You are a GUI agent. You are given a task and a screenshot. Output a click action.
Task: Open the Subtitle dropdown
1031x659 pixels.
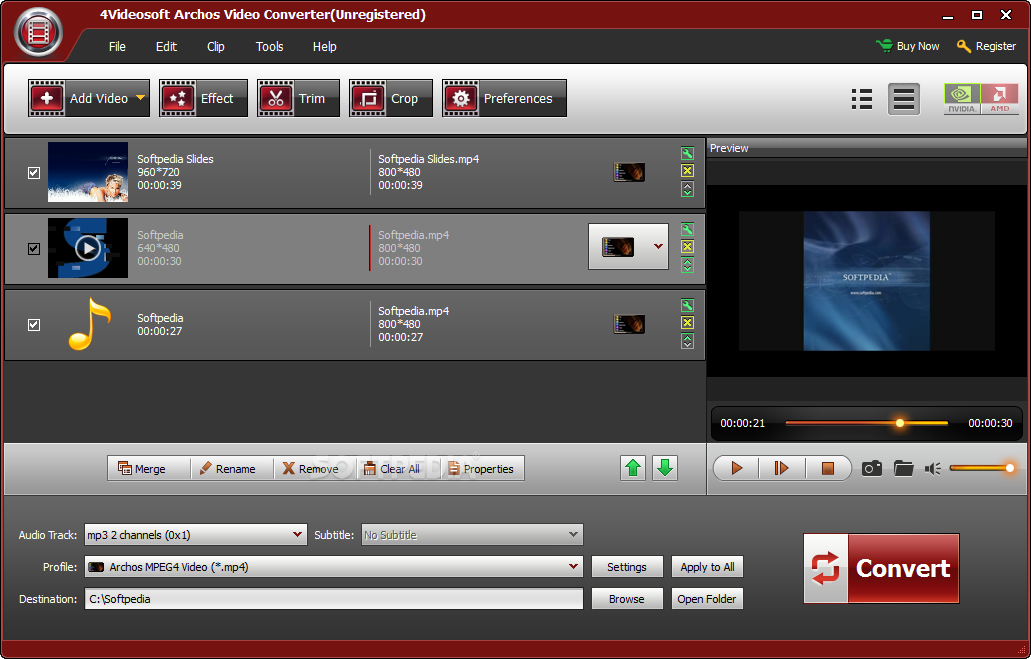(x=472, y=535)
